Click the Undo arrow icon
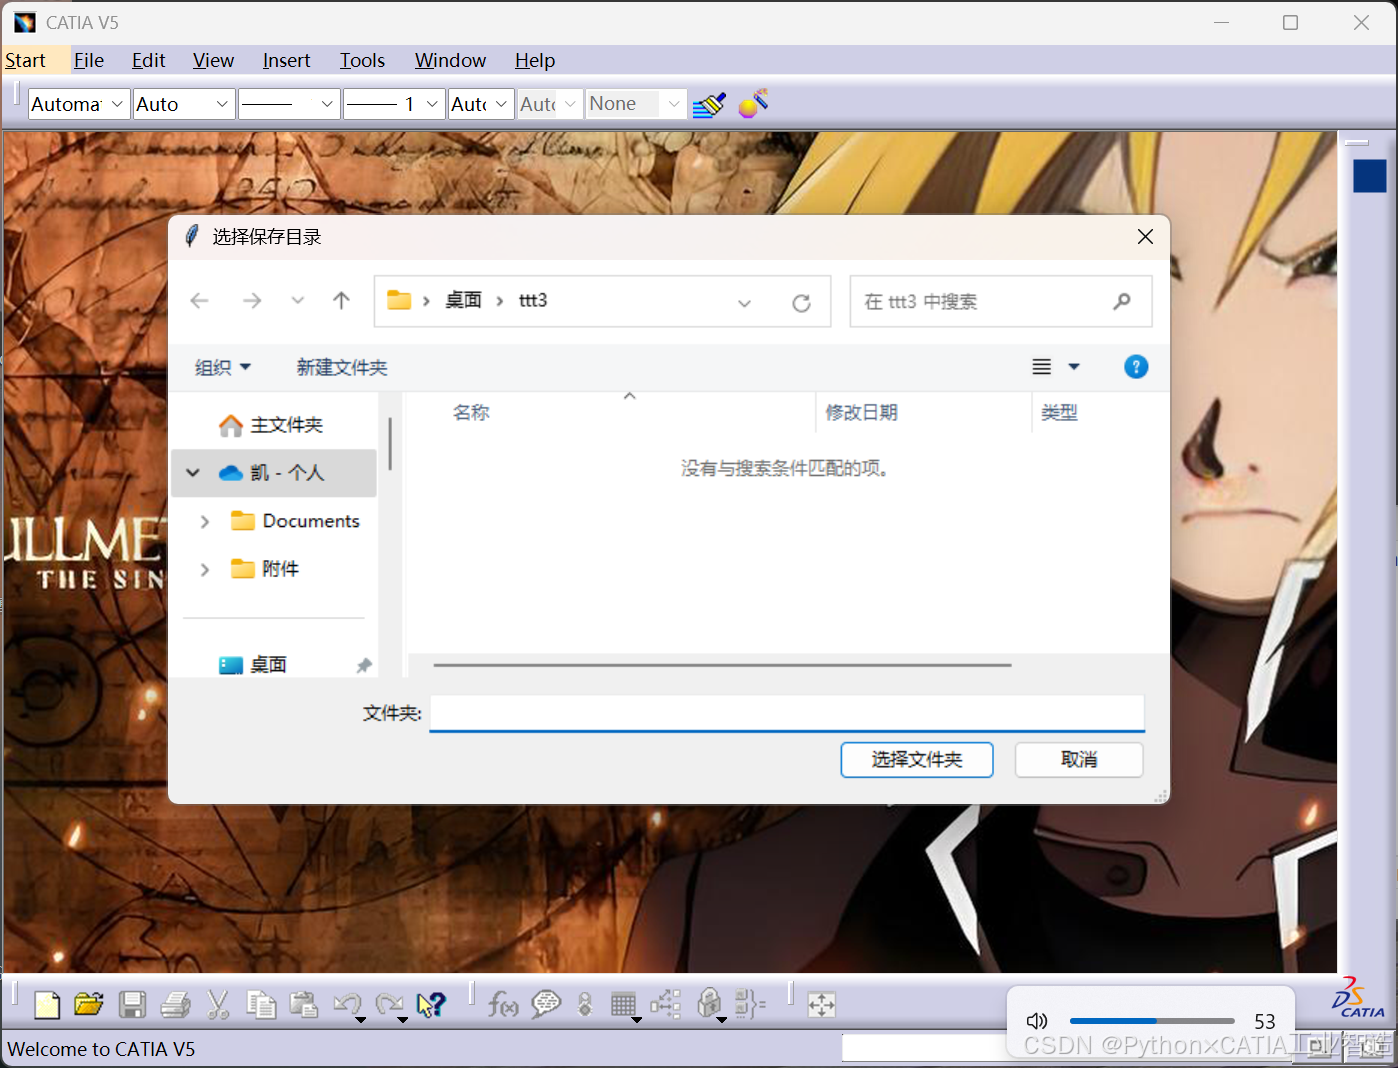This screenshot has width=1398, height=1068. point(347,1004)
